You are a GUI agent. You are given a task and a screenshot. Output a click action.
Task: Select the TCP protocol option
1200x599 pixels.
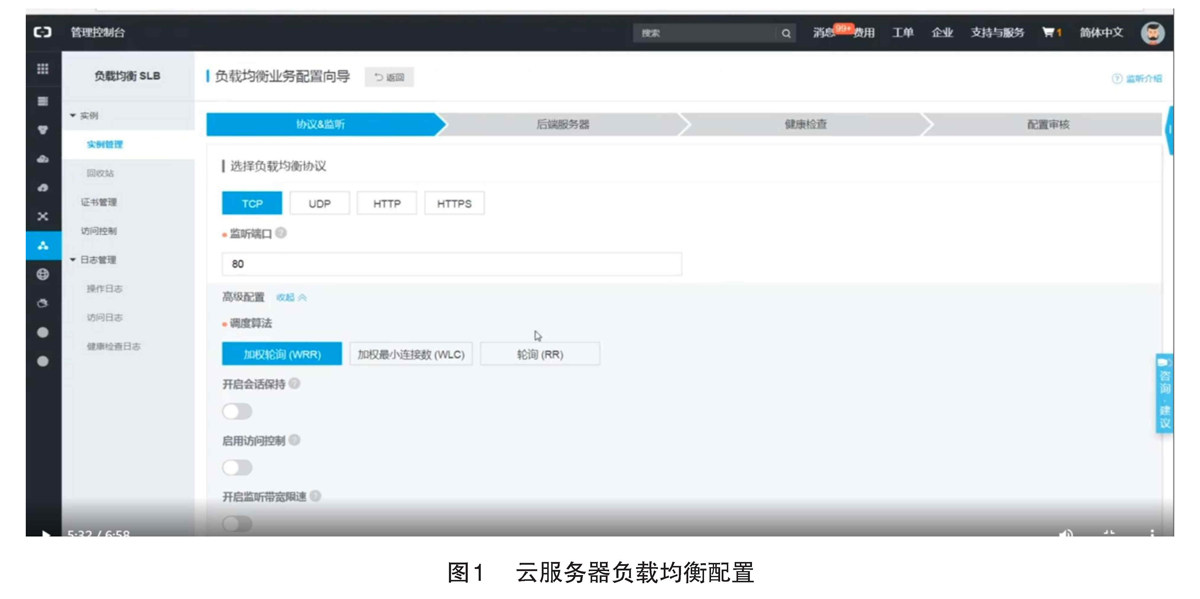[252, 203]
